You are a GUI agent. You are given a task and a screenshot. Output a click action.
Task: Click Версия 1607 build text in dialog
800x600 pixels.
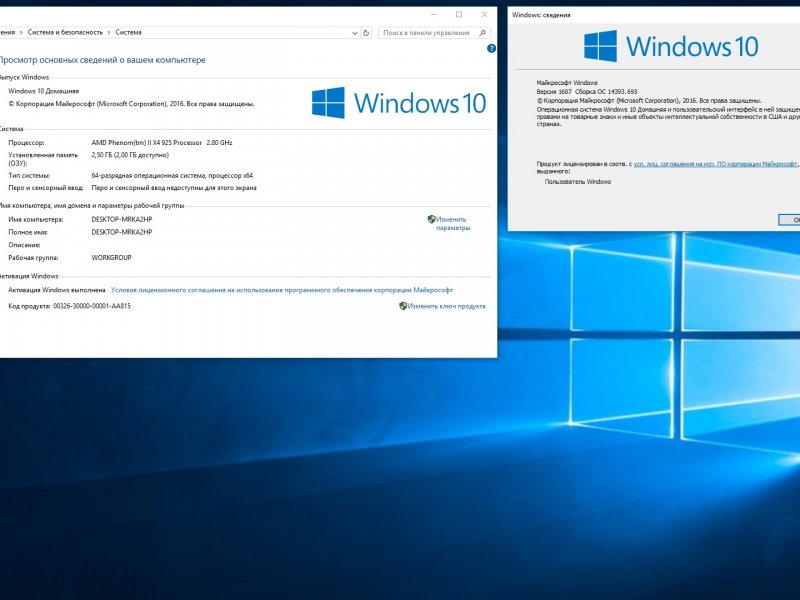click(587, 92)
